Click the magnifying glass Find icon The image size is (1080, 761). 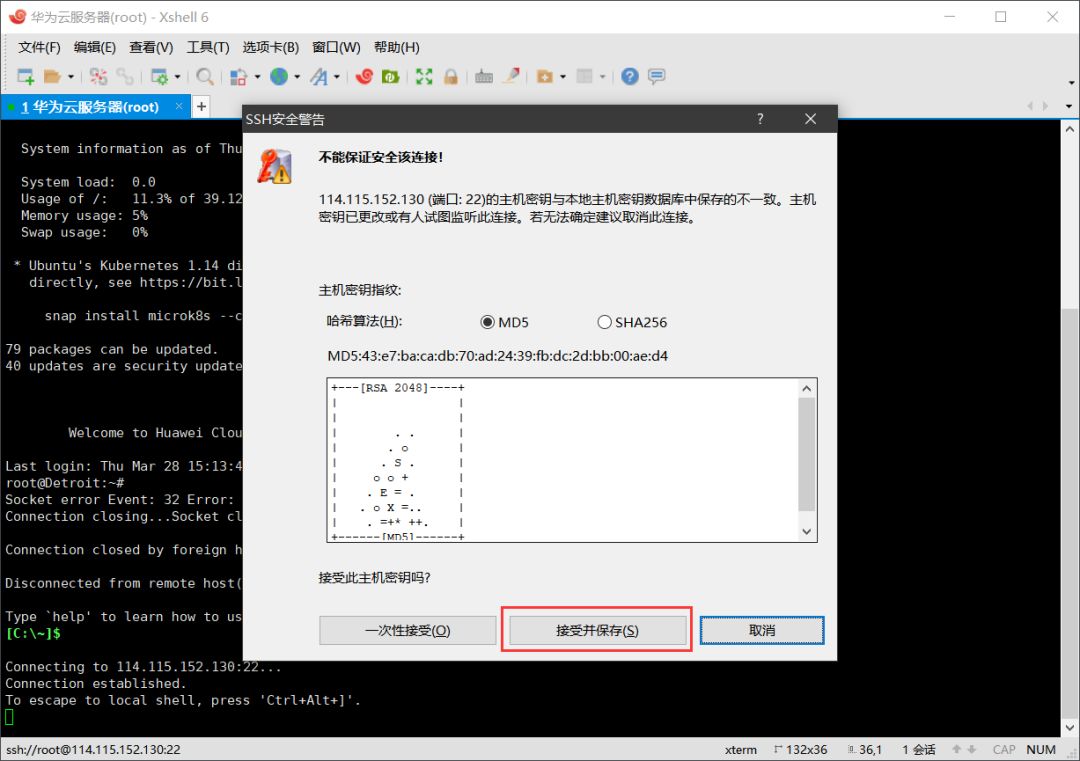click(x=205, y=76)
